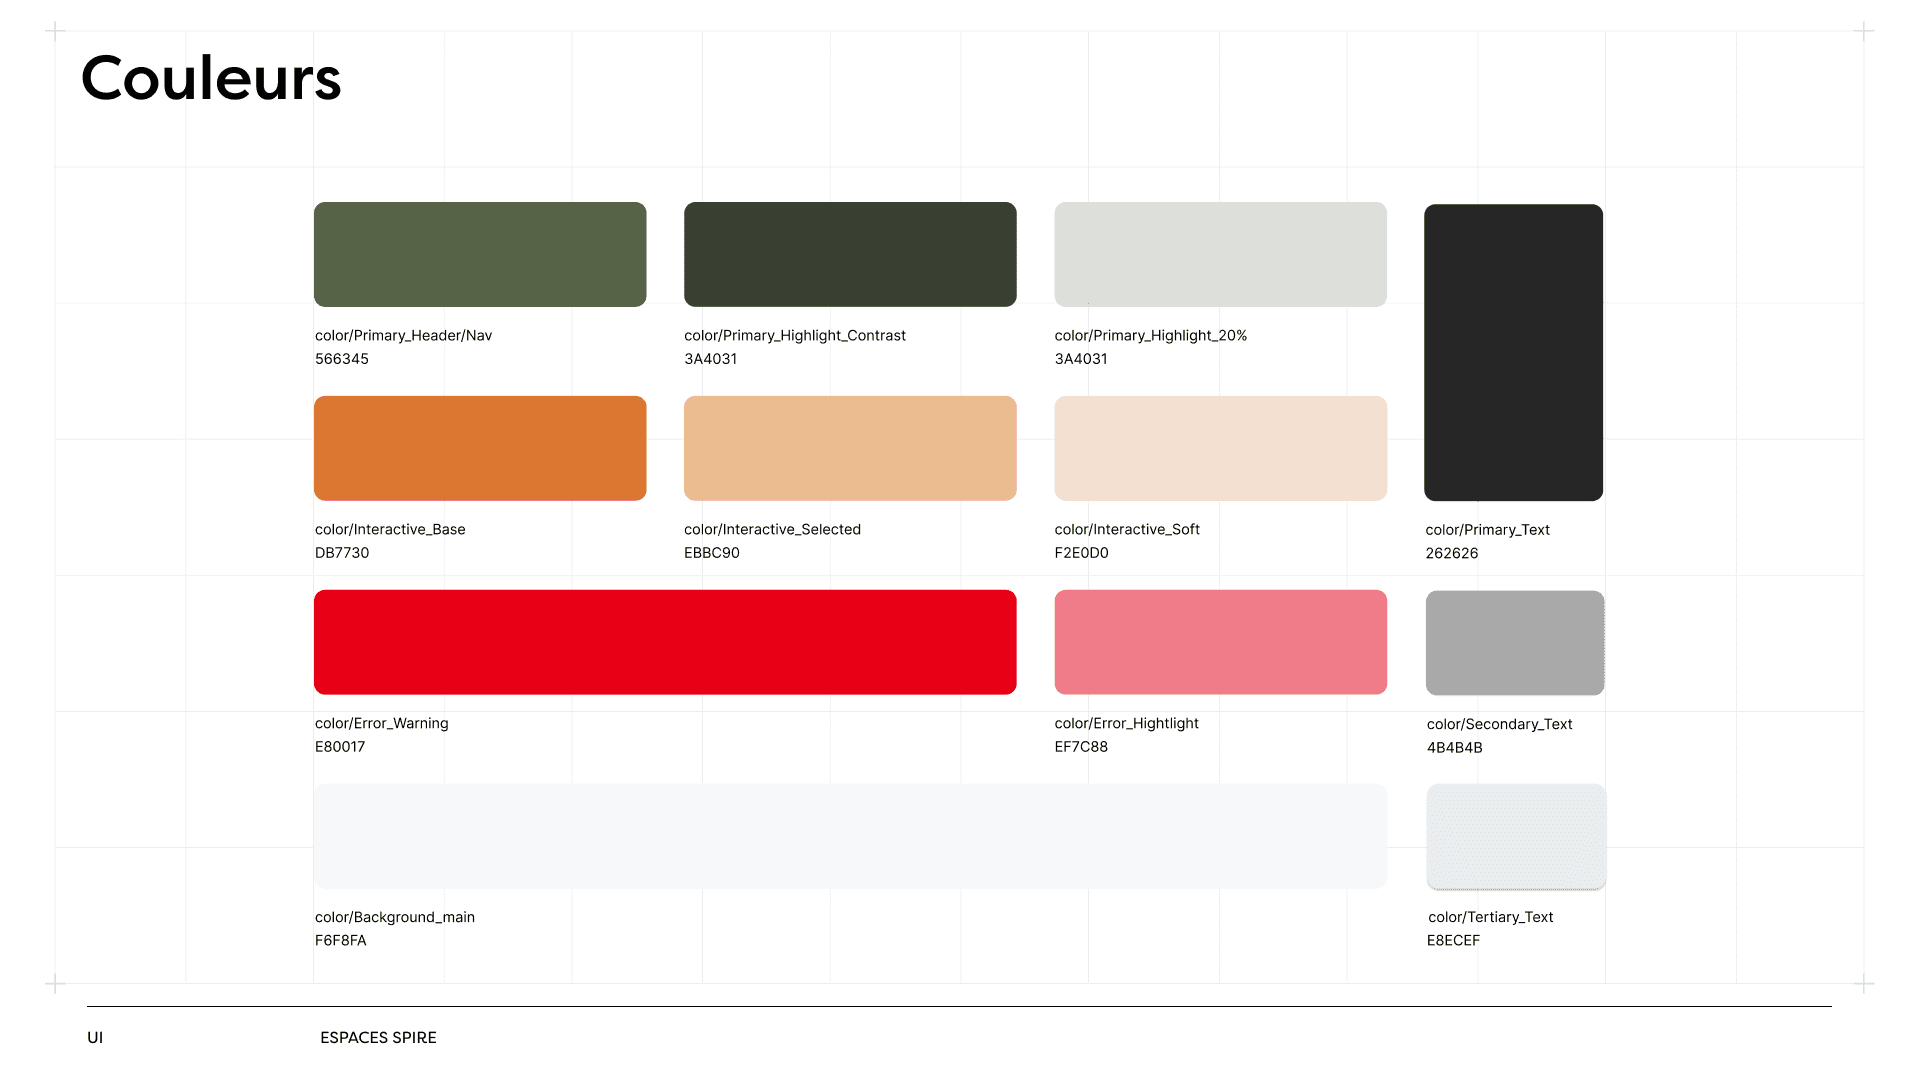
Task: Click the hex code DB7730 label
Action: pos(342,553)
